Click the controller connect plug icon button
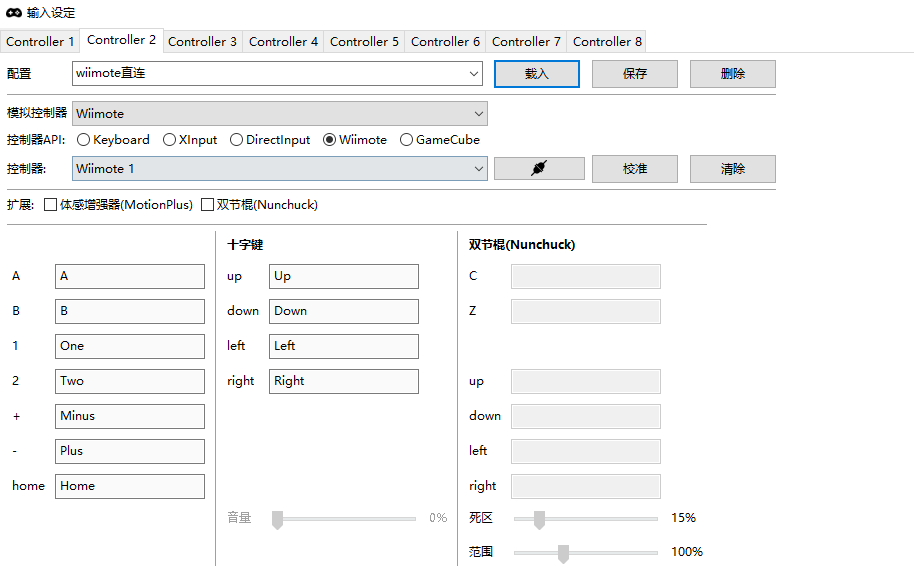 539,168
